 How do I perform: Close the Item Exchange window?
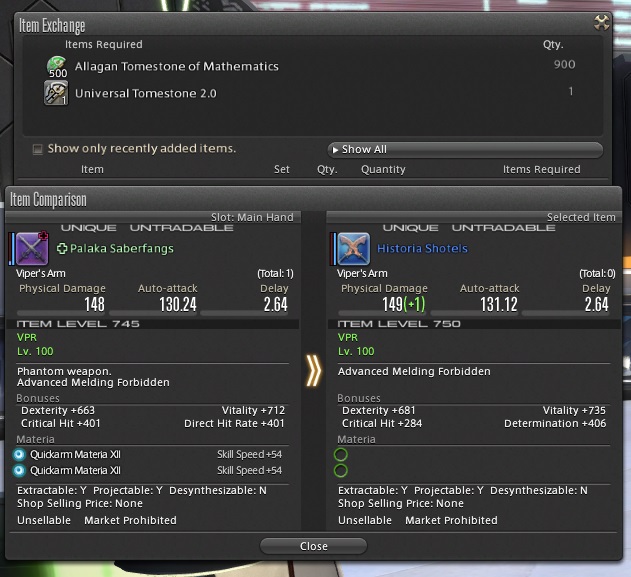point(601,23)
